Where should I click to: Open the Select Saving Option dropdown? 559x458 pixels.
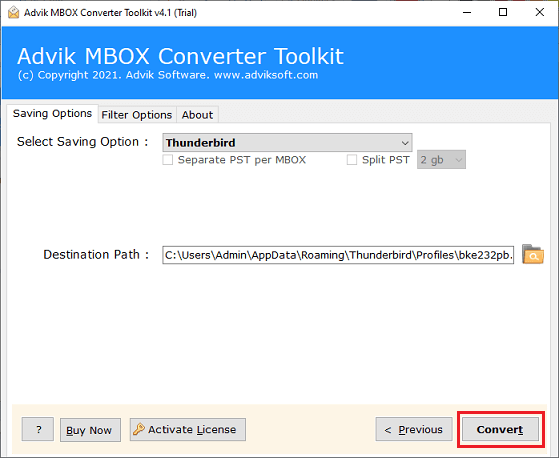(287, 143)
